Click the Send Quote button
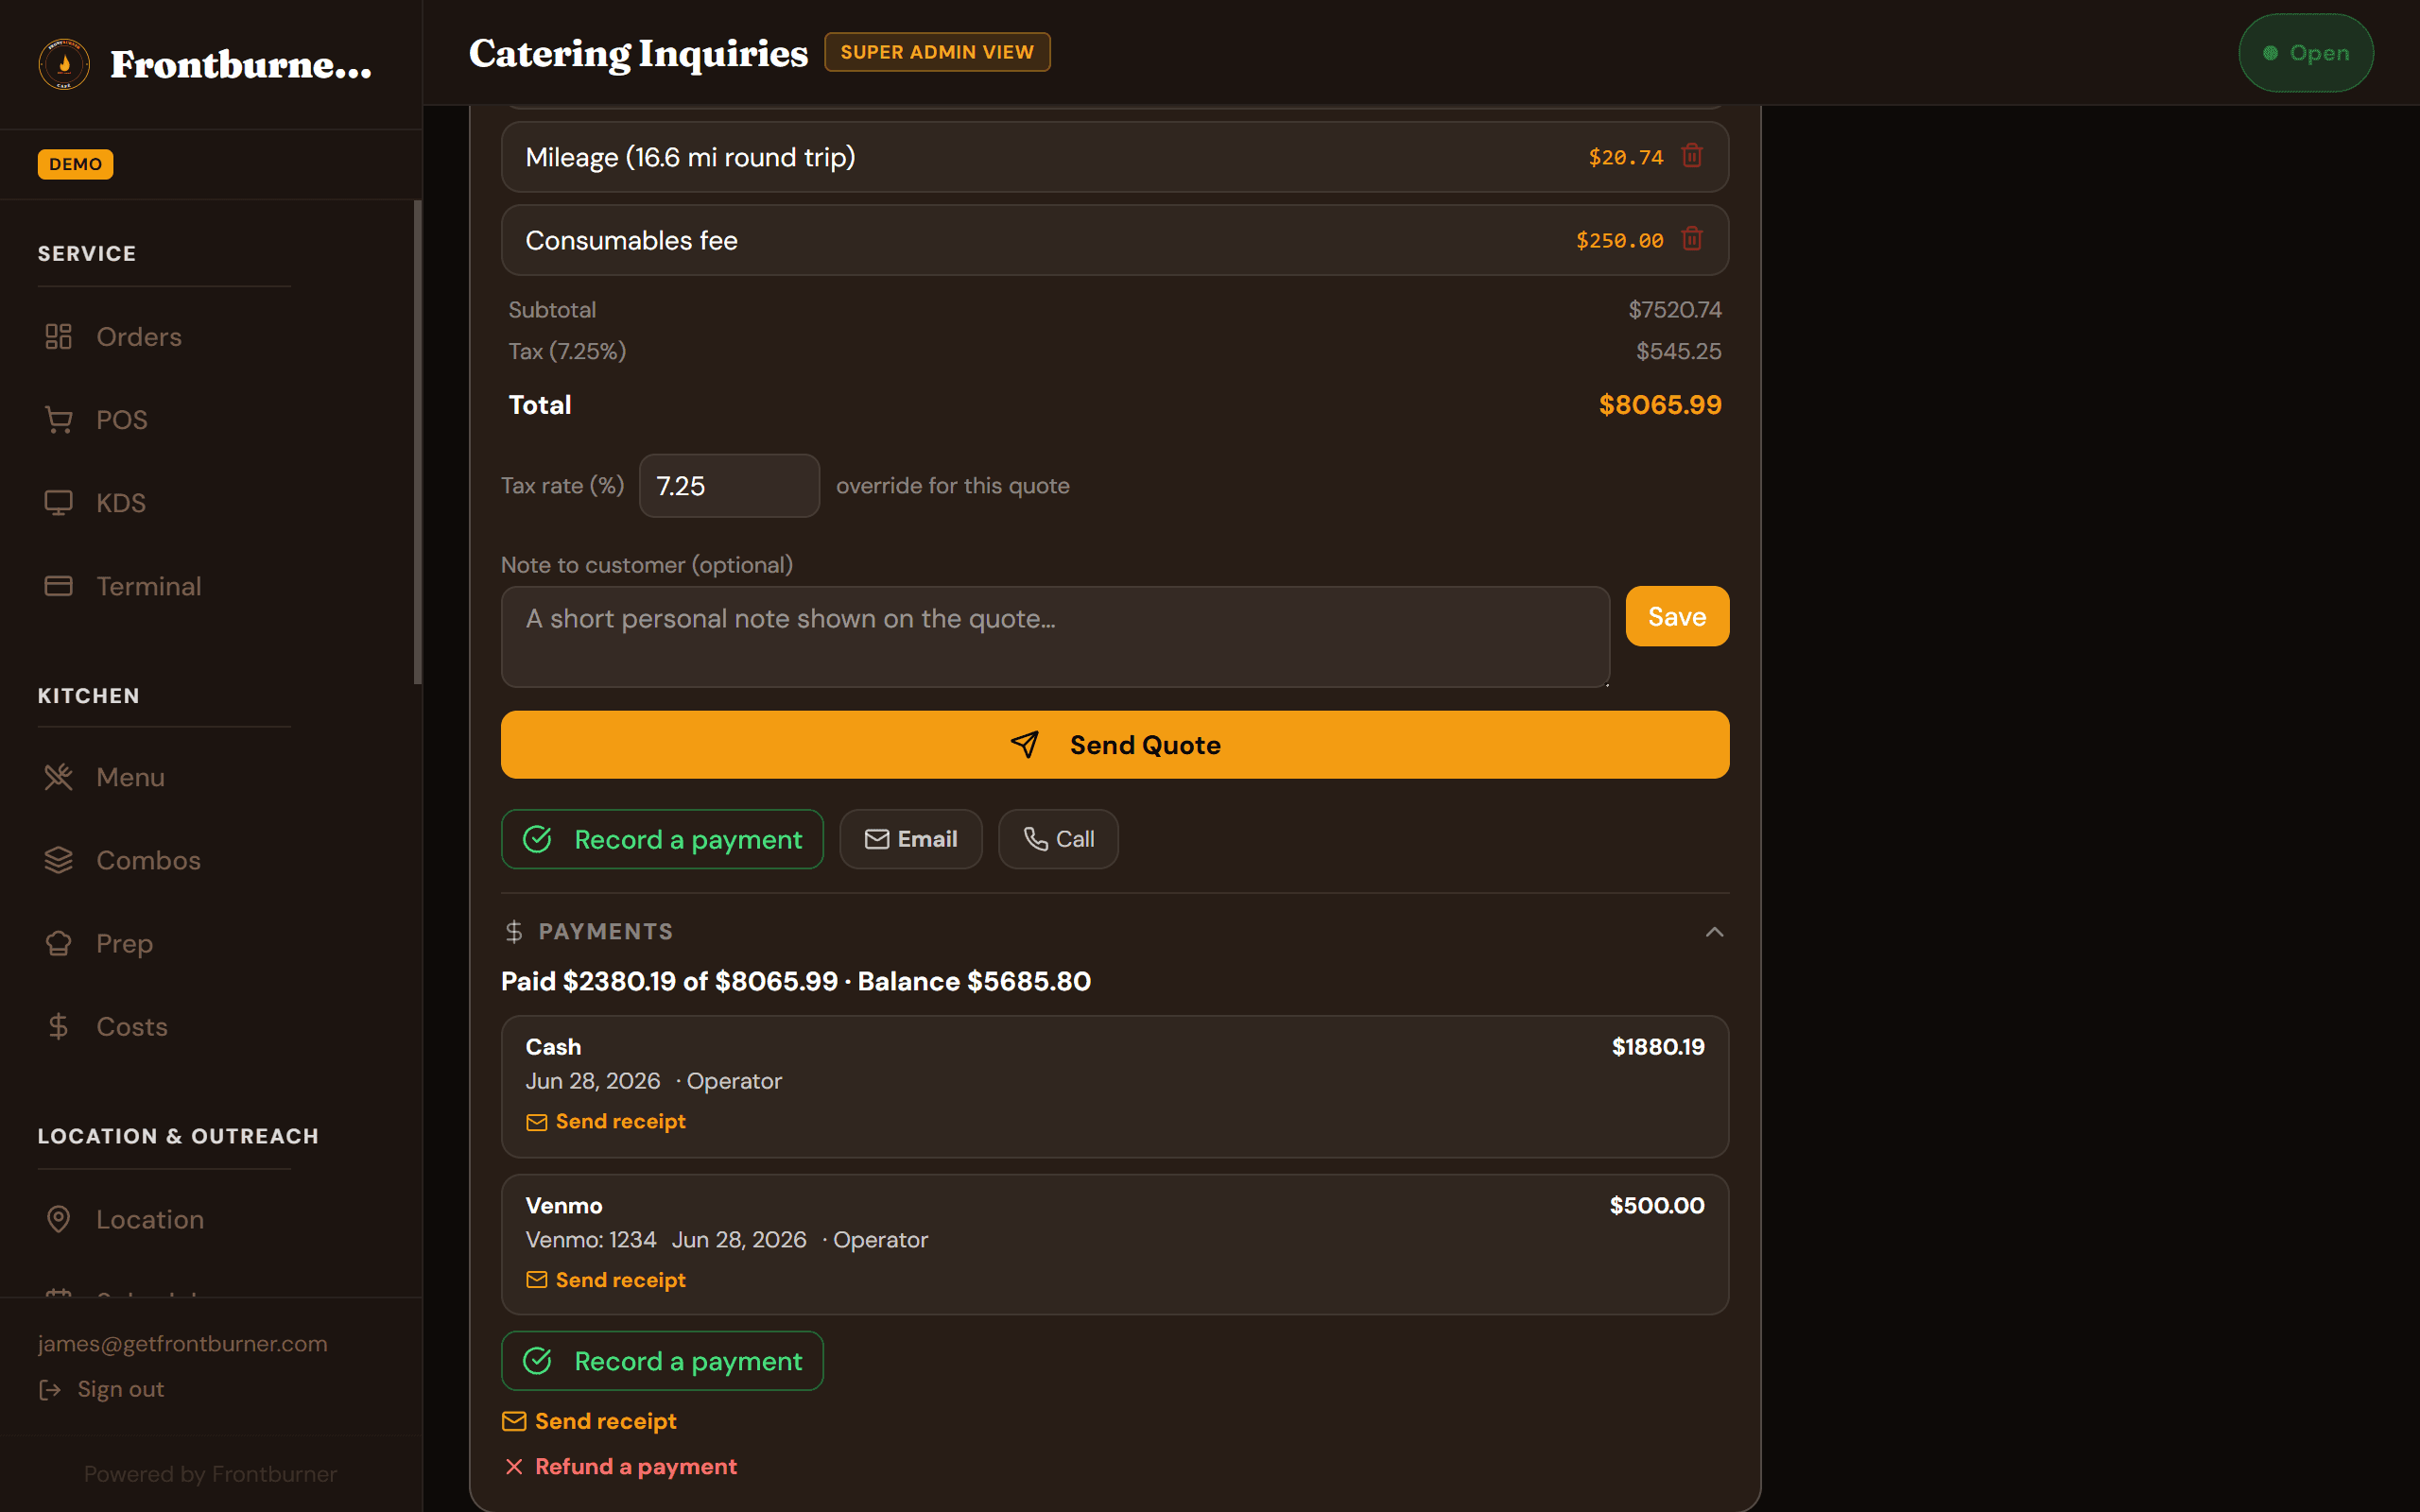 (1115, 745)
